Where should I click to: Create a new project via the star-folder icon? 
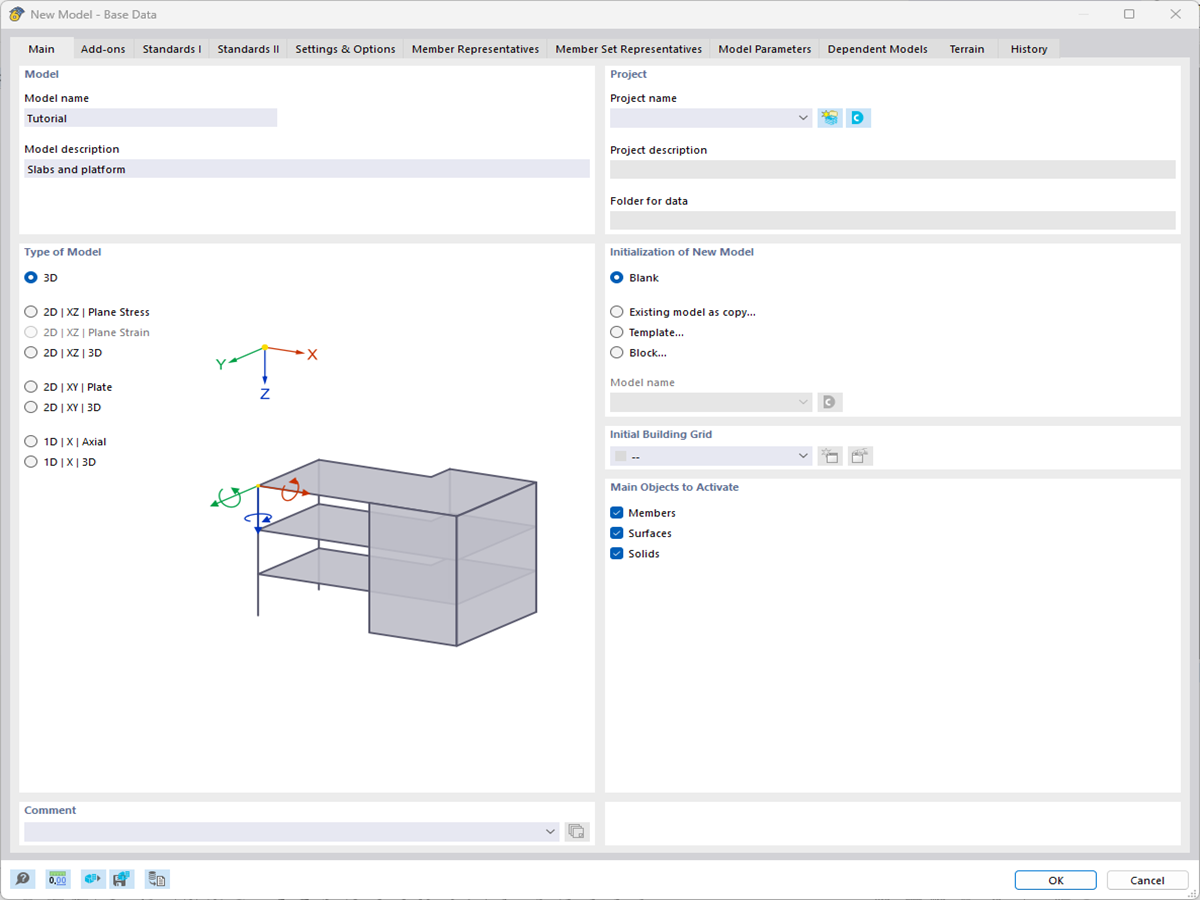pyautogui.click(x=829, y=117)
